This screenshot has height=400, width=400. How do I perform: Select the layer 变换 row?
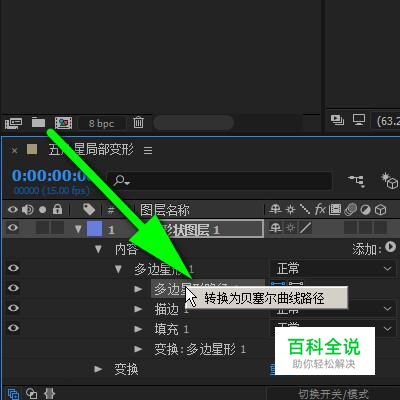click(x=126, y=369)
